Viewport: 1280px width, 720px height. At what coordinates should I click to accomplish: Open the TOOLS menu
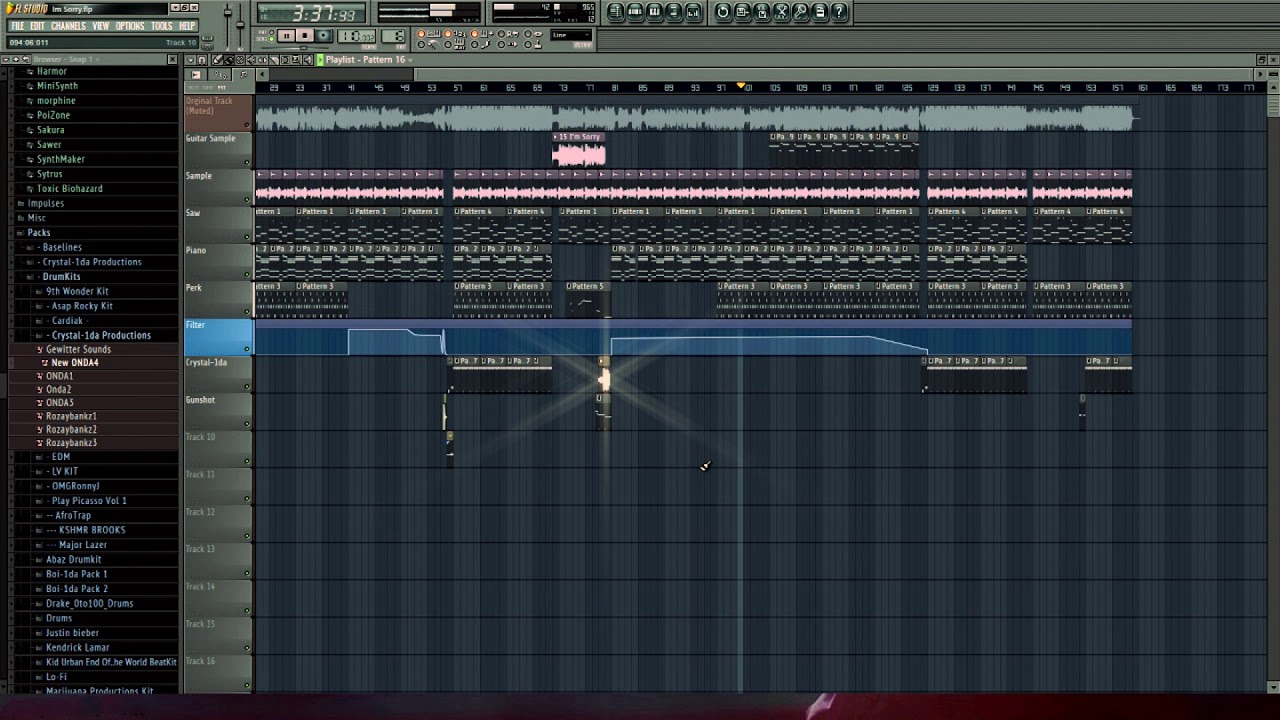pos(162,26)
